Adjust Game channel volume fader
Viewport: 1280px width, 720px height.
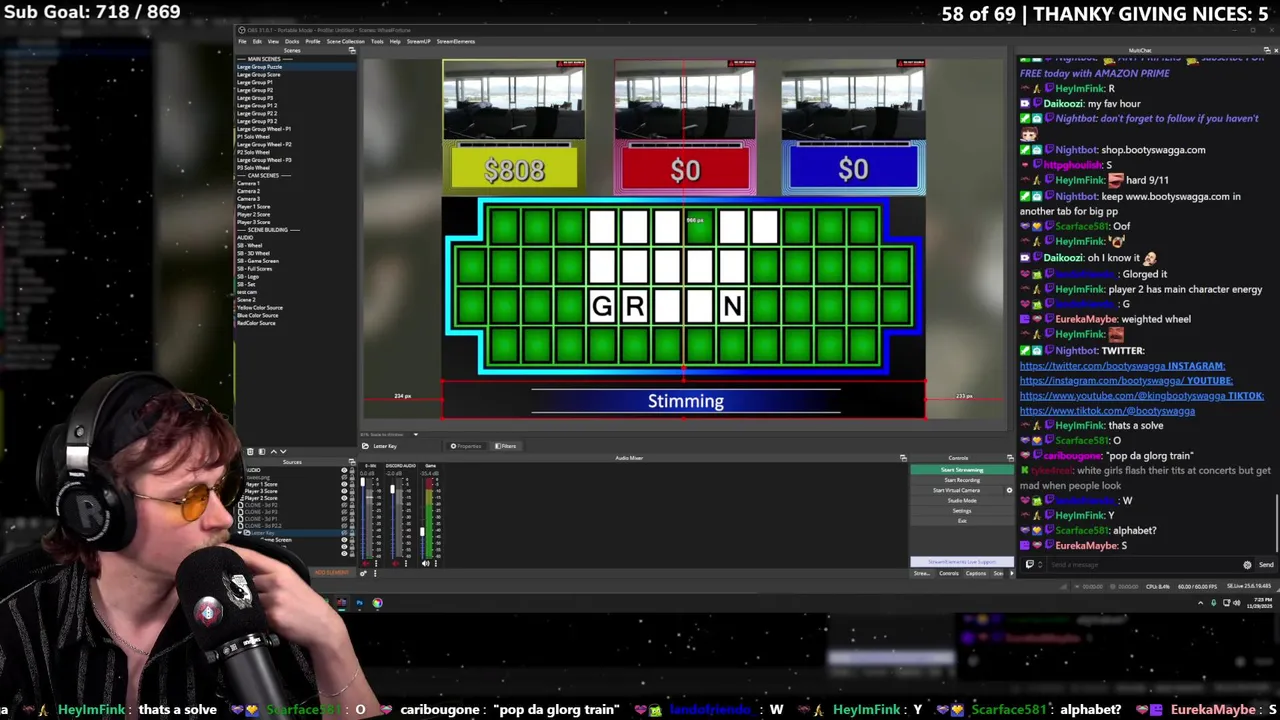tap(422, 531)
